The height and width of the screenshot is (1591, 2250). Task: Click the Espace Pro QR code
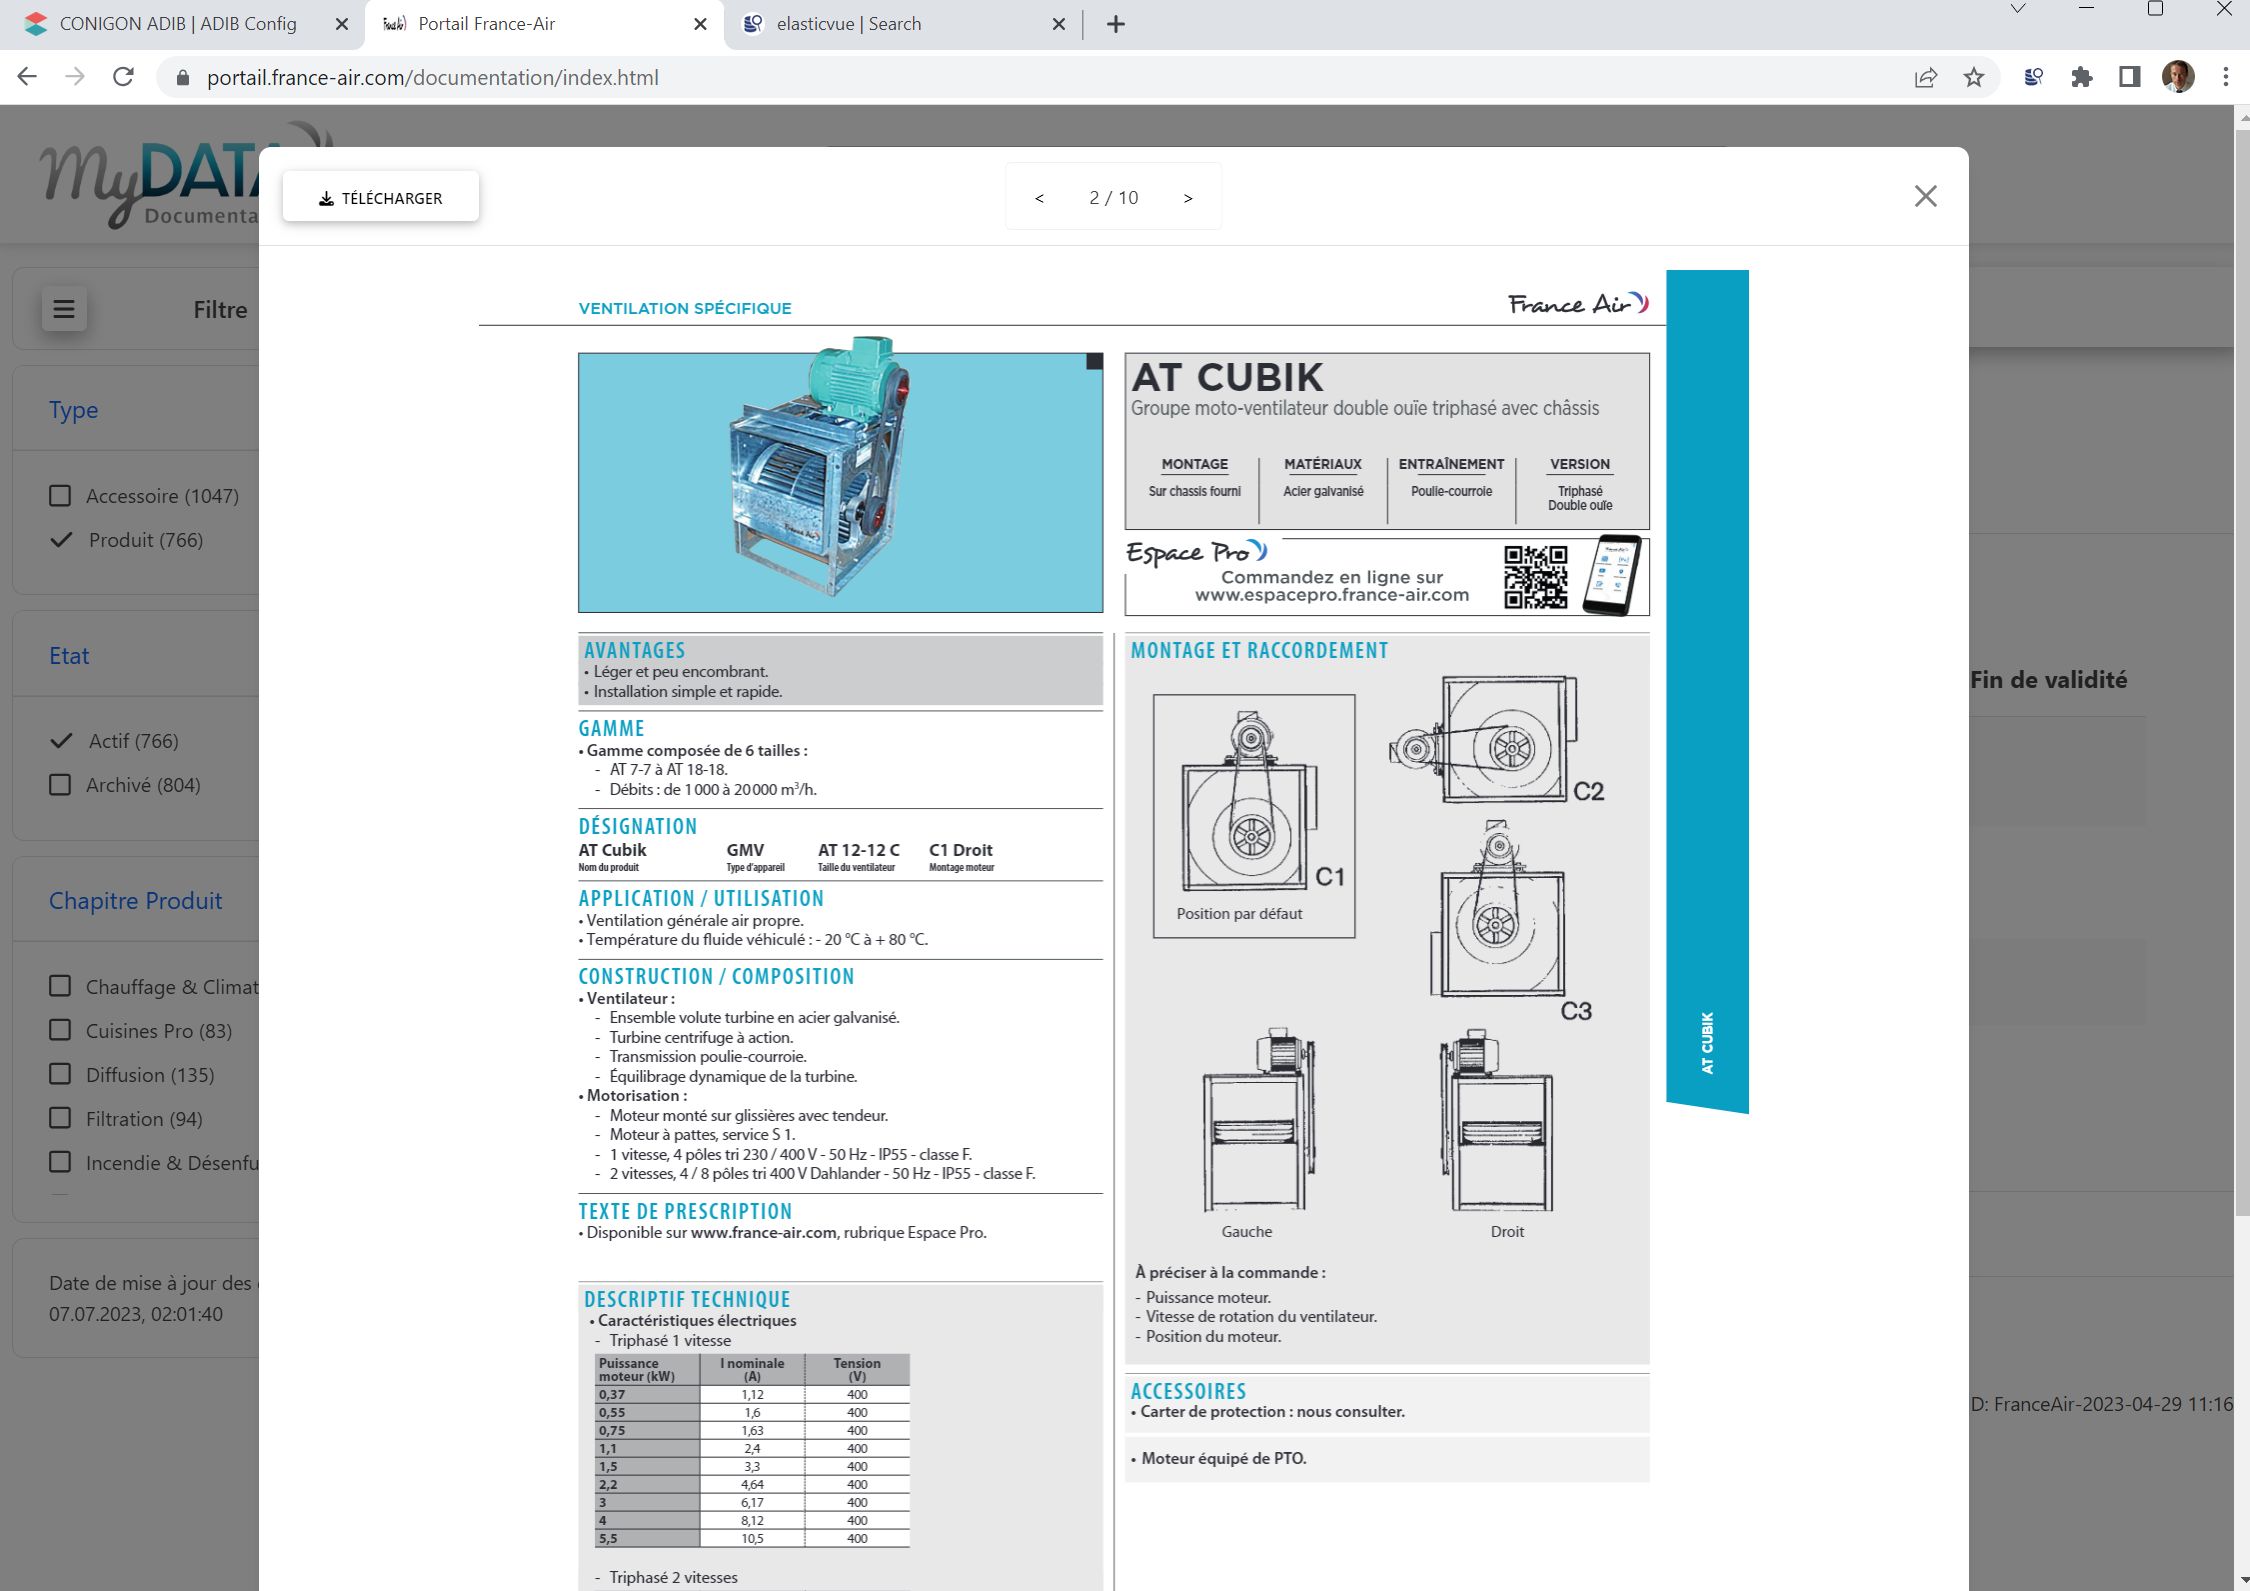1536,577
